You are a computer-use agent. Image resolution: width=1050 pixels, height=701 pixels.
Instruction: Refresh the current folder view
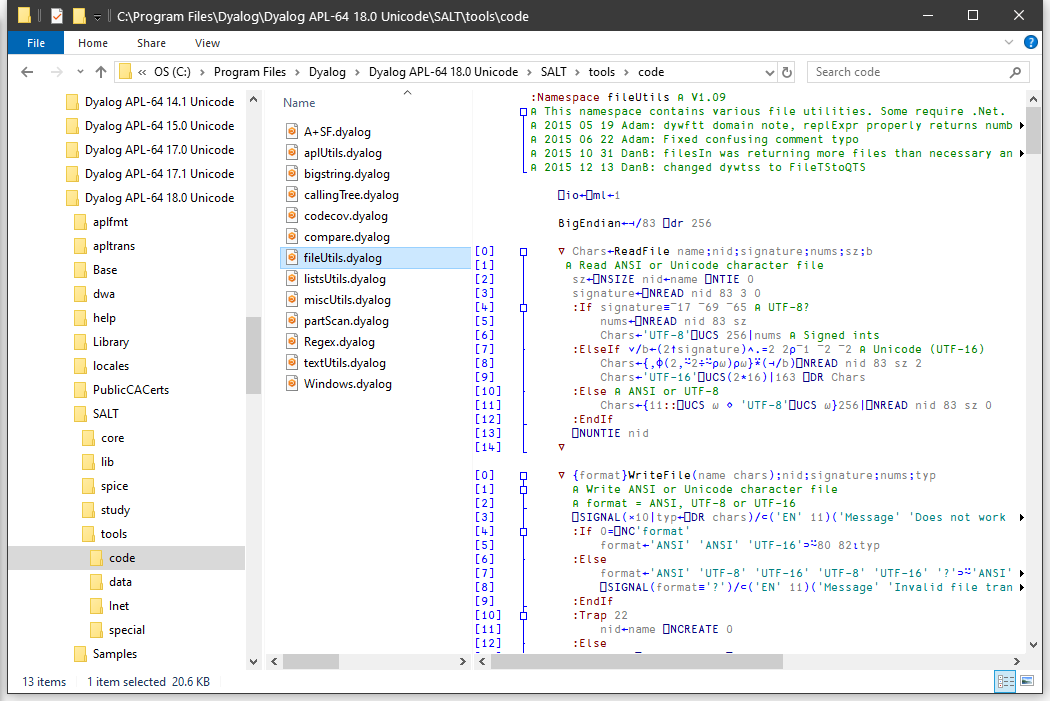[788, 72]
